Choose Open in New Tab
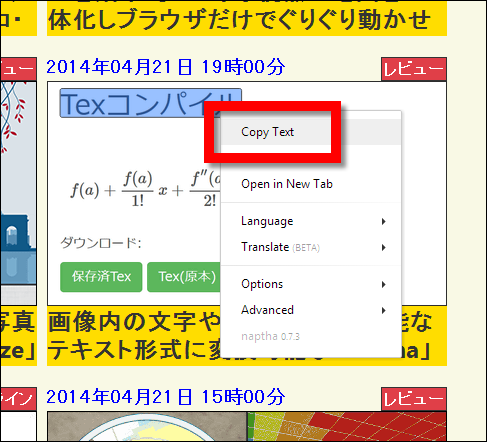This screenshot has width=487, height=442. [x=311, y=184]
